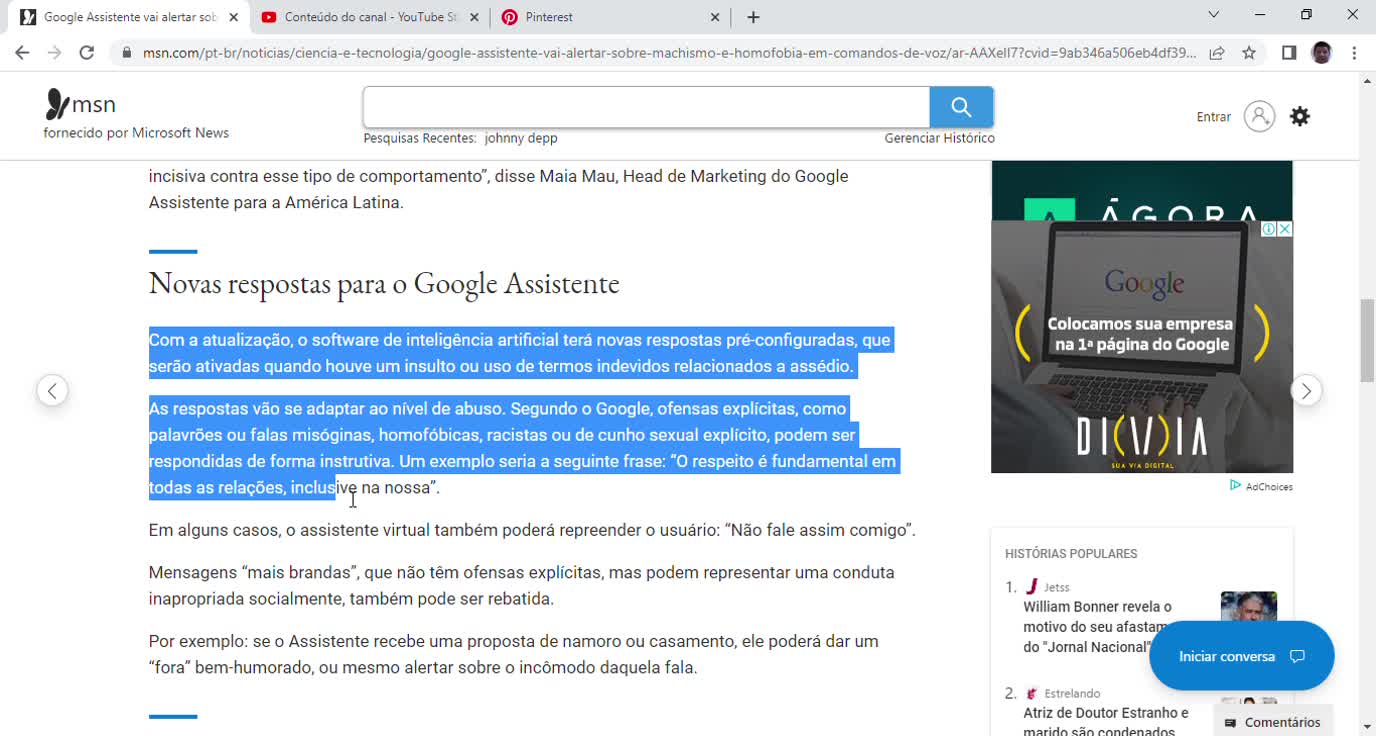Click the scrollbar up arrow
This screenshot has width=1376, height=736.
coord(1367,80)
